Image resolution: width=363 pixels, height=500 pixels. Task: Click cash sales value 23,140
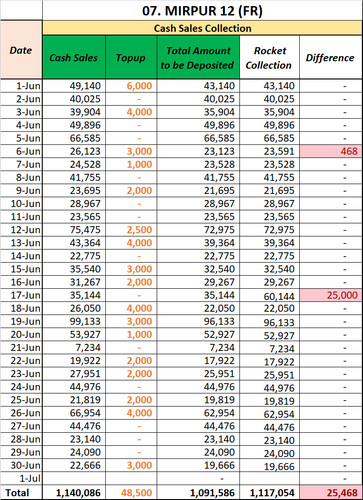tap(74, 439)
